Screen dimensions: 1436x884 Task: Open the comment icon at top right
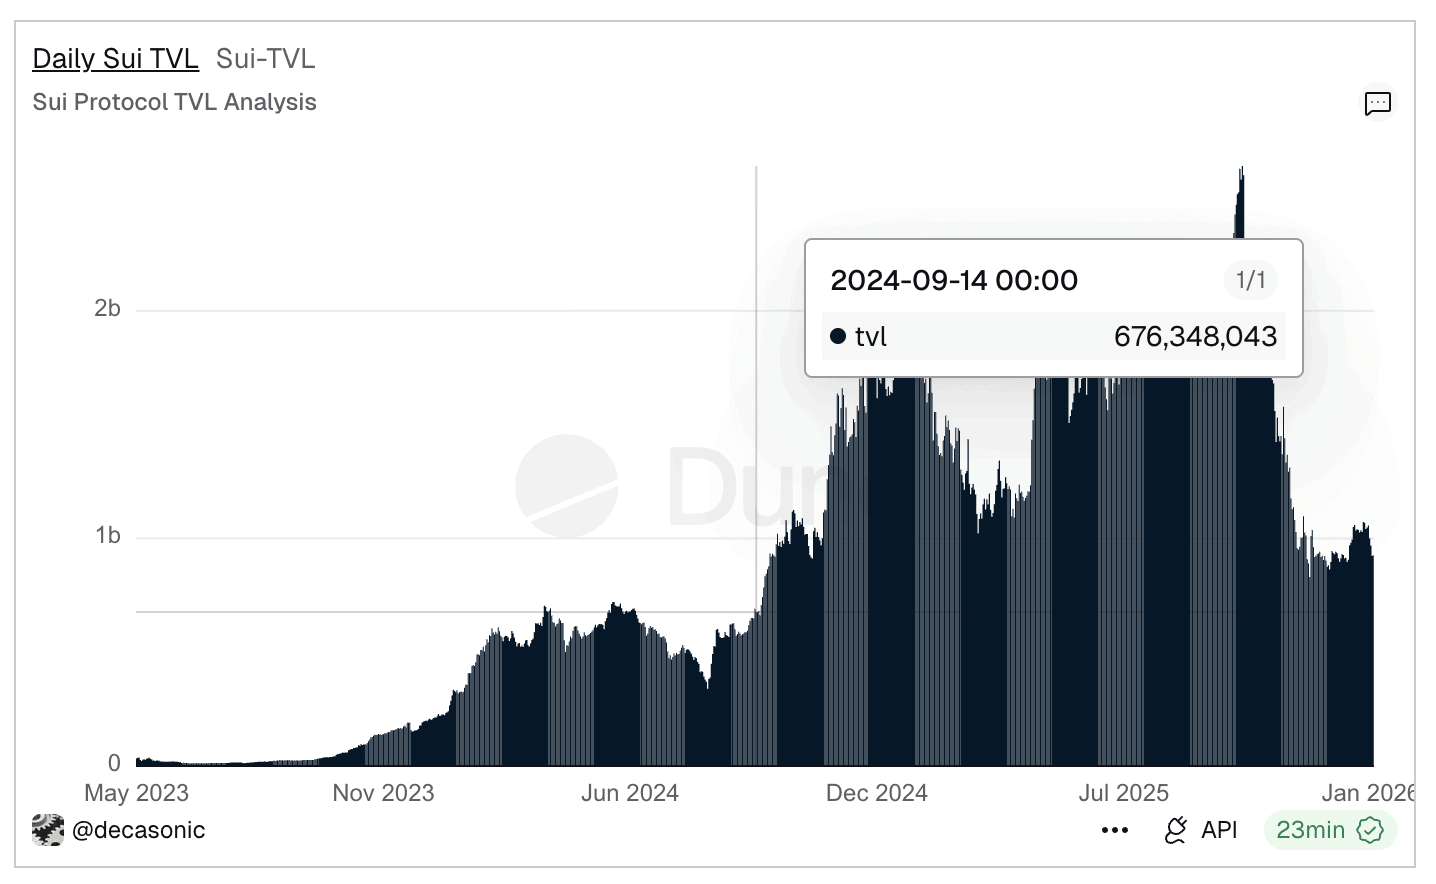tap(1377, 103)
